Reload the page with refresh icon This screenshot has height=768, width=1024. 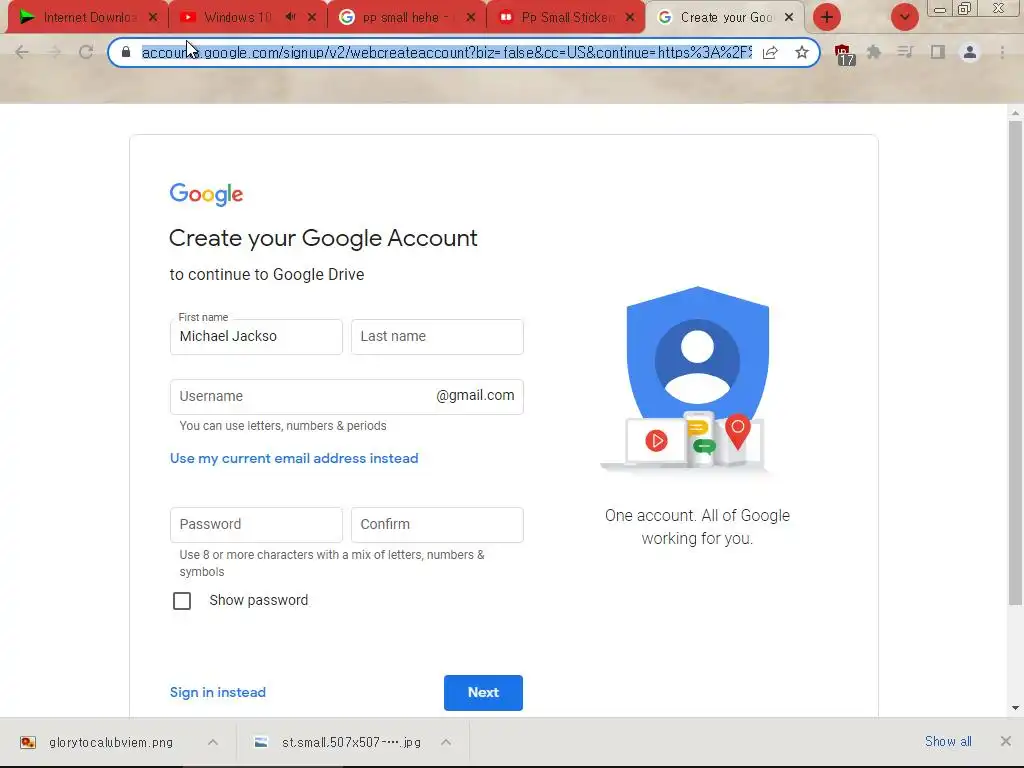click(x=86, y=52)
